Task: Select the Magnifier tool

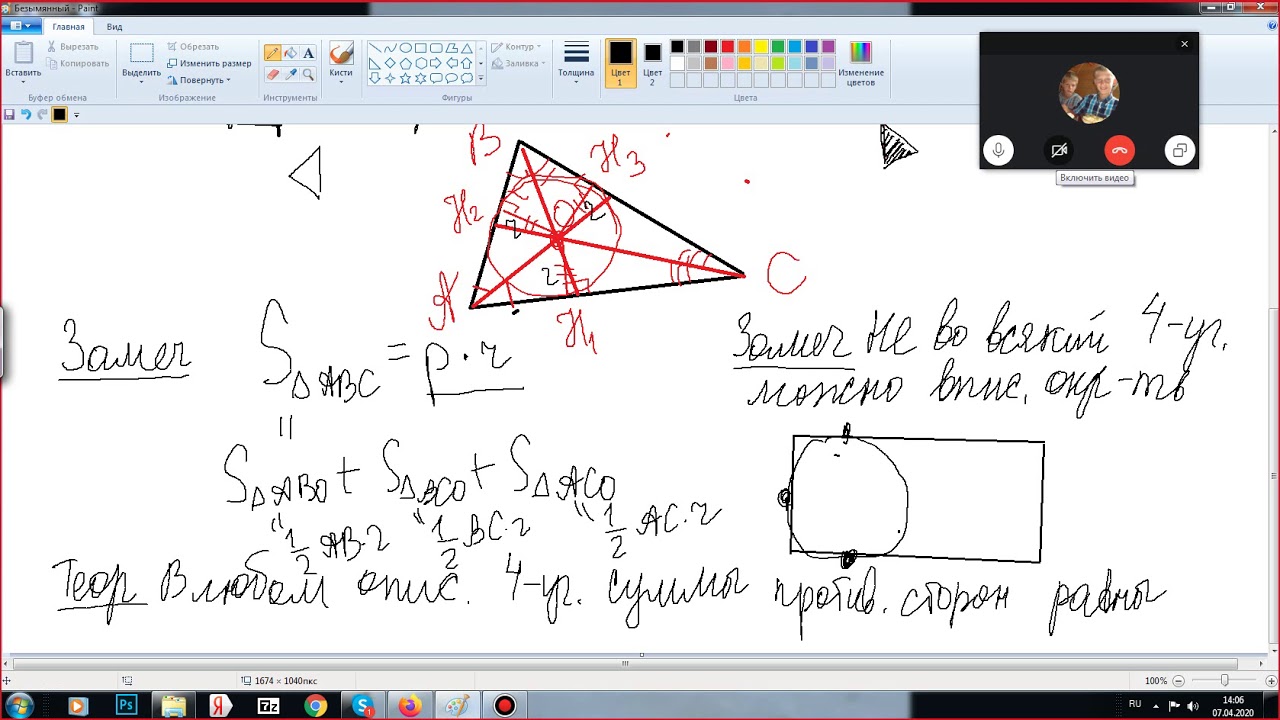Action: pos(308,74)
